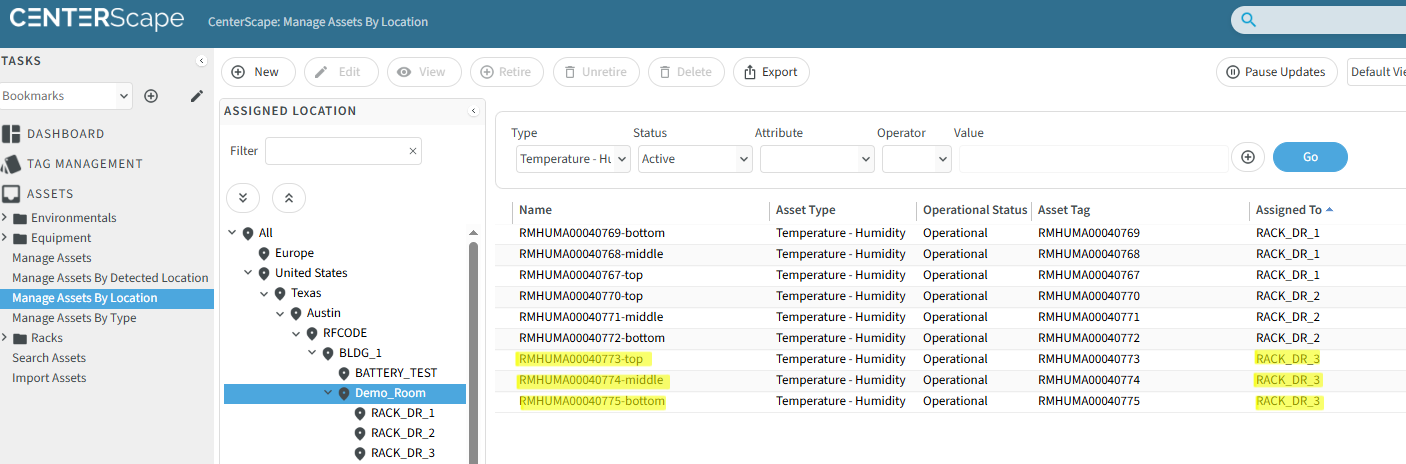Collapse the Assigned Location panel
Viewport: 1406px width, 464px height.
[x=473, y=111]
